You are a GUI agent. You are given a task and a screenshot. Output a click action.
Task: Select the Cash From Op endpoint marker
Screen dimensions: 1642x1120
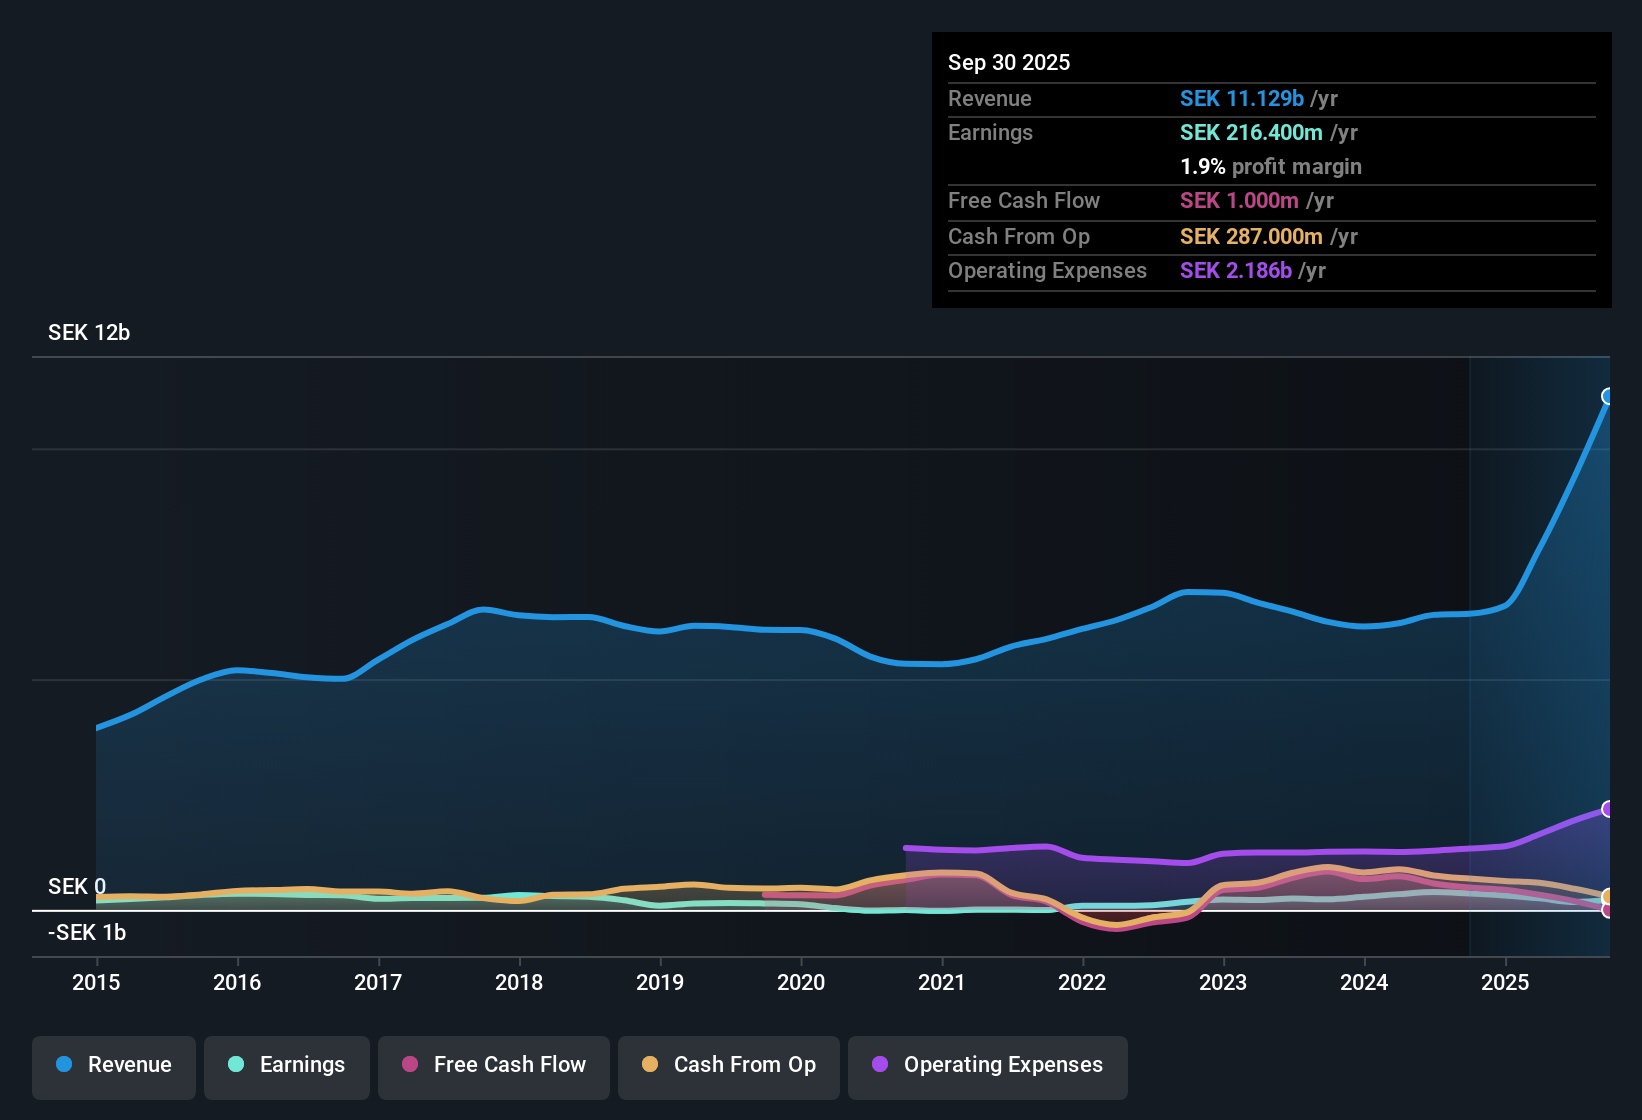pos(1608,896)
